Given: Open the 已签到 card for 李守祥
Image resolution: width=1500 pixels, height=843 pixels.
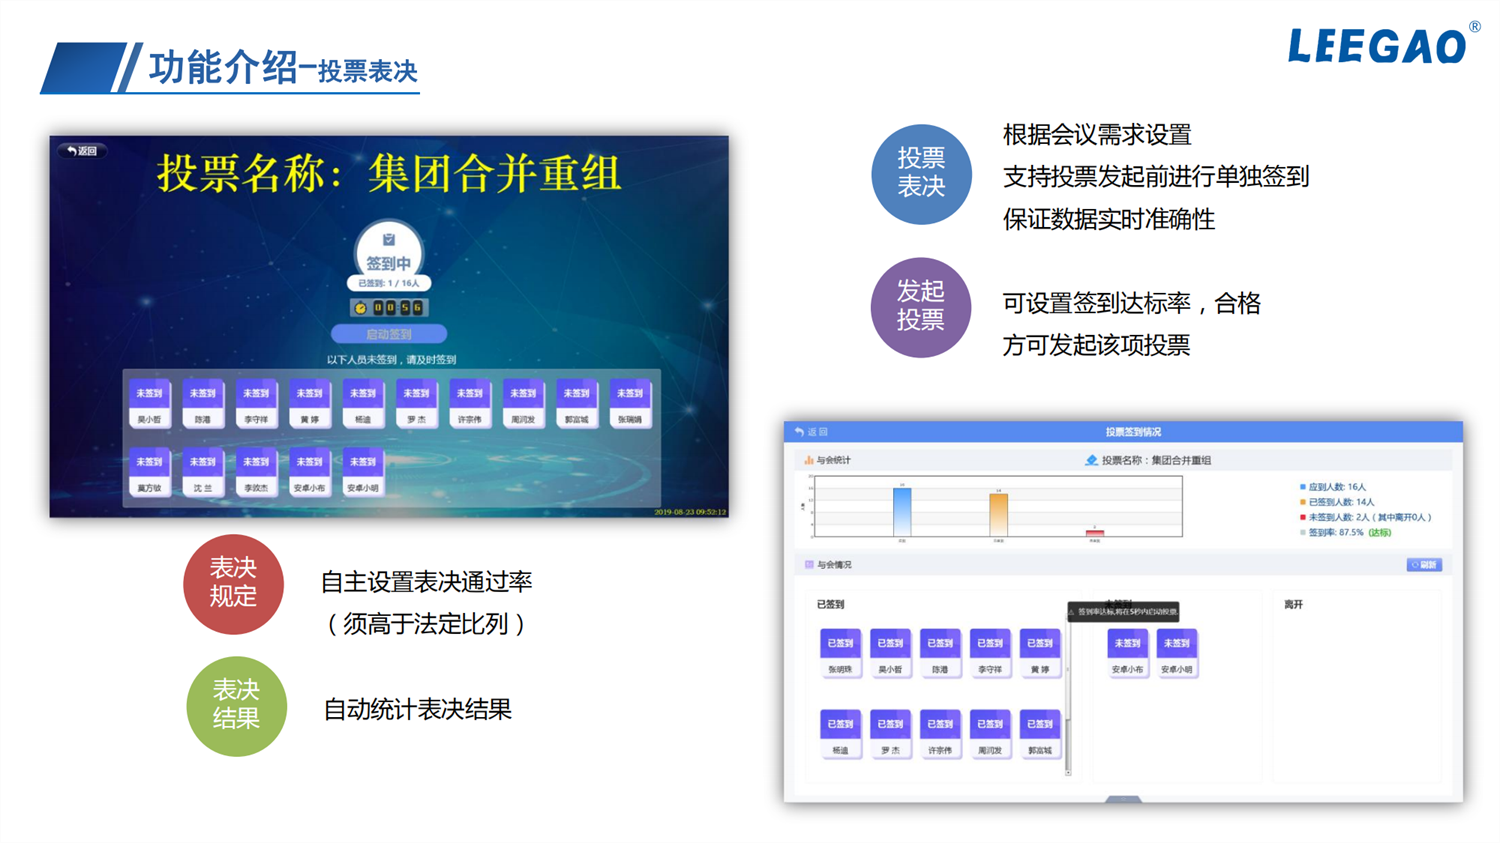Looking at the screenshot, I should pyautogui.click(x=990, y=654).
